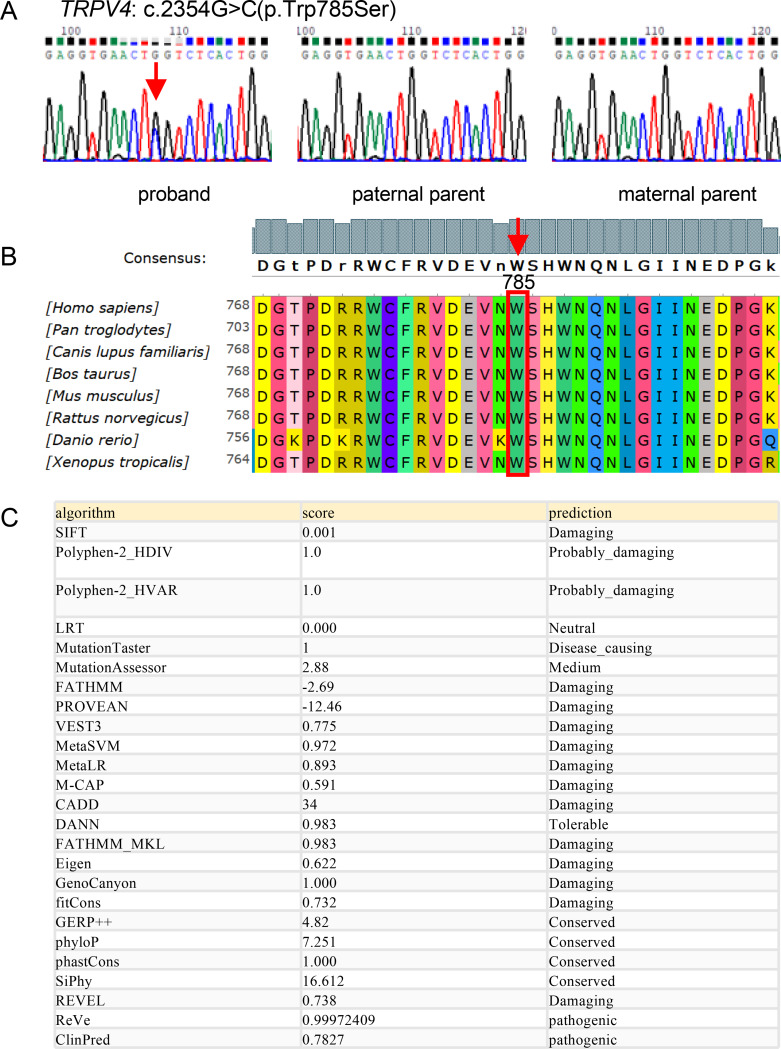Click the 'maternal parent' caption
Screen dimensions: 781x1049
pyautogui.click(x=687, y=194)
